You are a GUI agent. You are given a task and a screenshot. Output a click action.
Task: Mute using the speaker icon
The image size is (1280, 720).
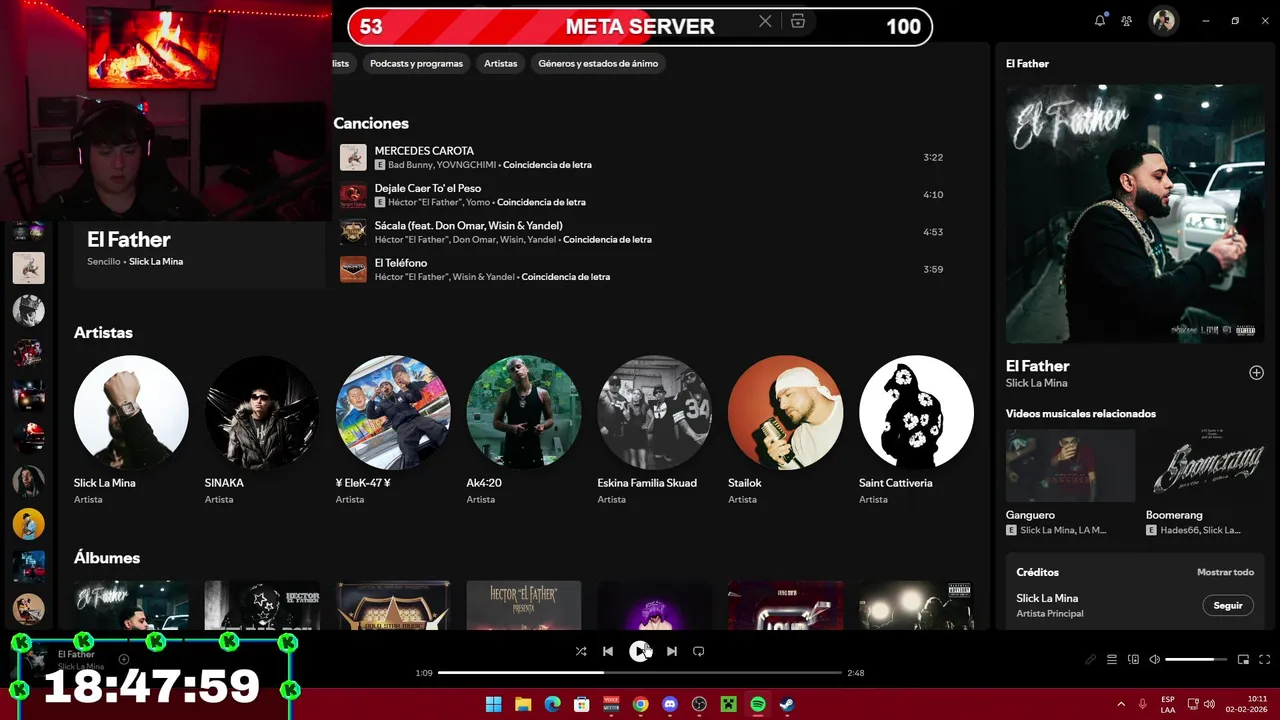pyautogui.click(x=1155, y=660)
